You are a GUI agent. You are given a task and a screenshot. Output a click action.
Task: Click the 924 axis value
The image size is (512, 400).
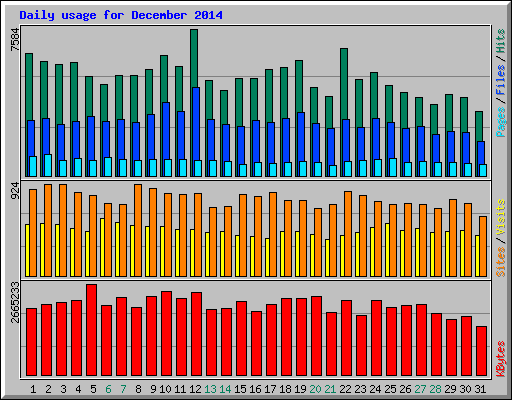tap(15, 191)
